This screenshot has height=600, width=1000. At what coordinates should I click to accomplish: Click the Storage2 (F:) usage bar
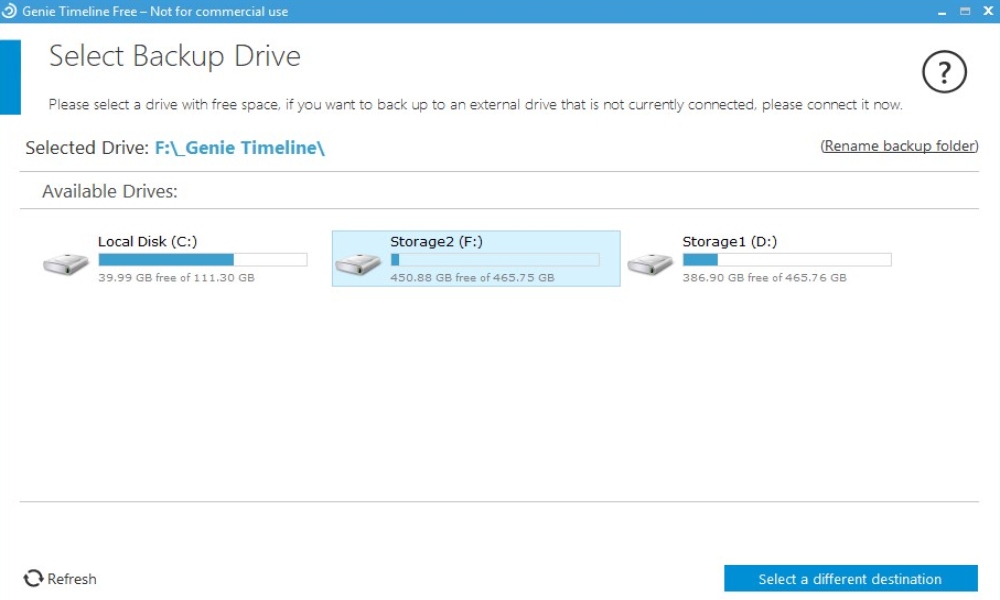(x=495, y=260)
